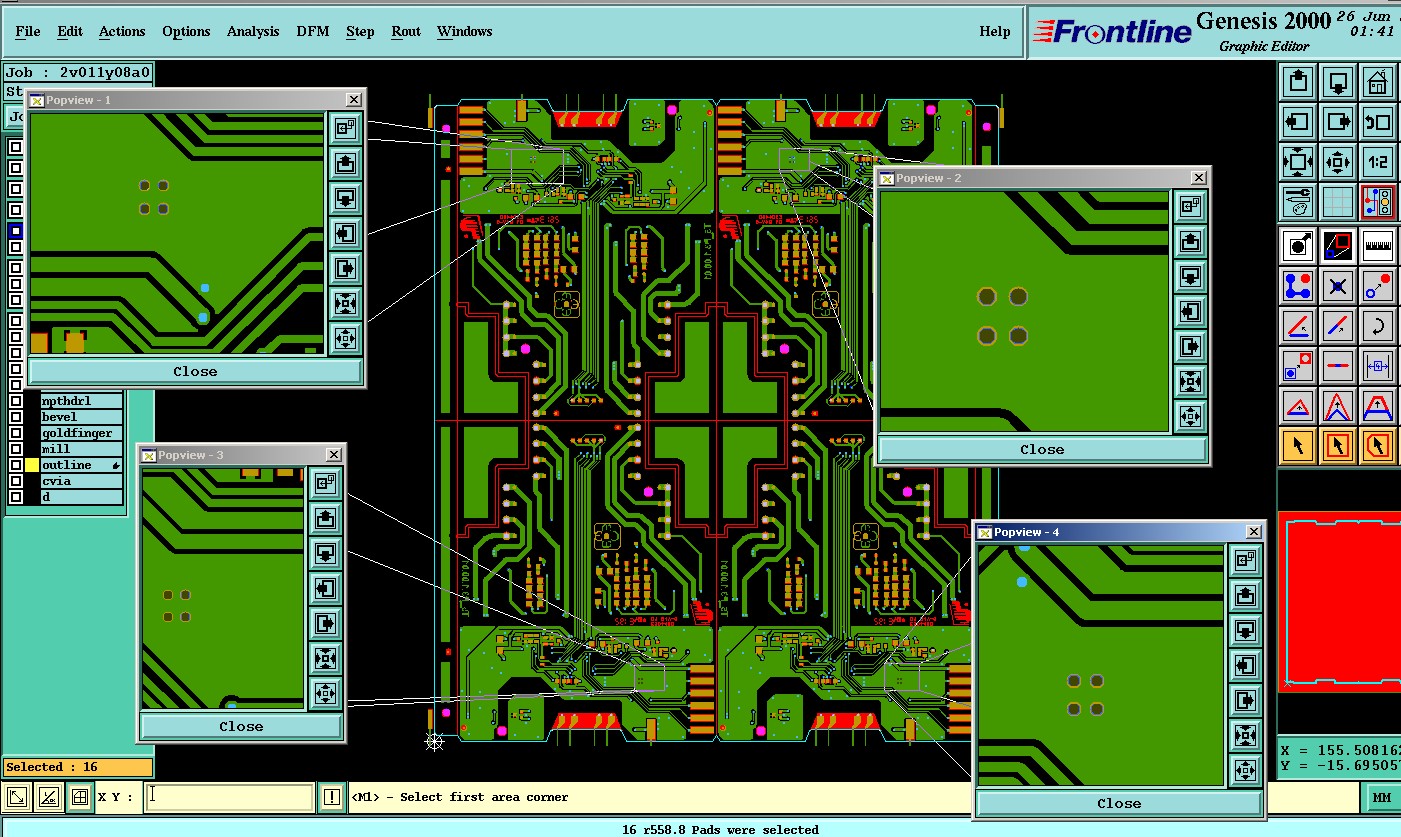Click the detach window icon in Popview - 2
Screen dimensions: 1401x837
(x=1190, y=207)
